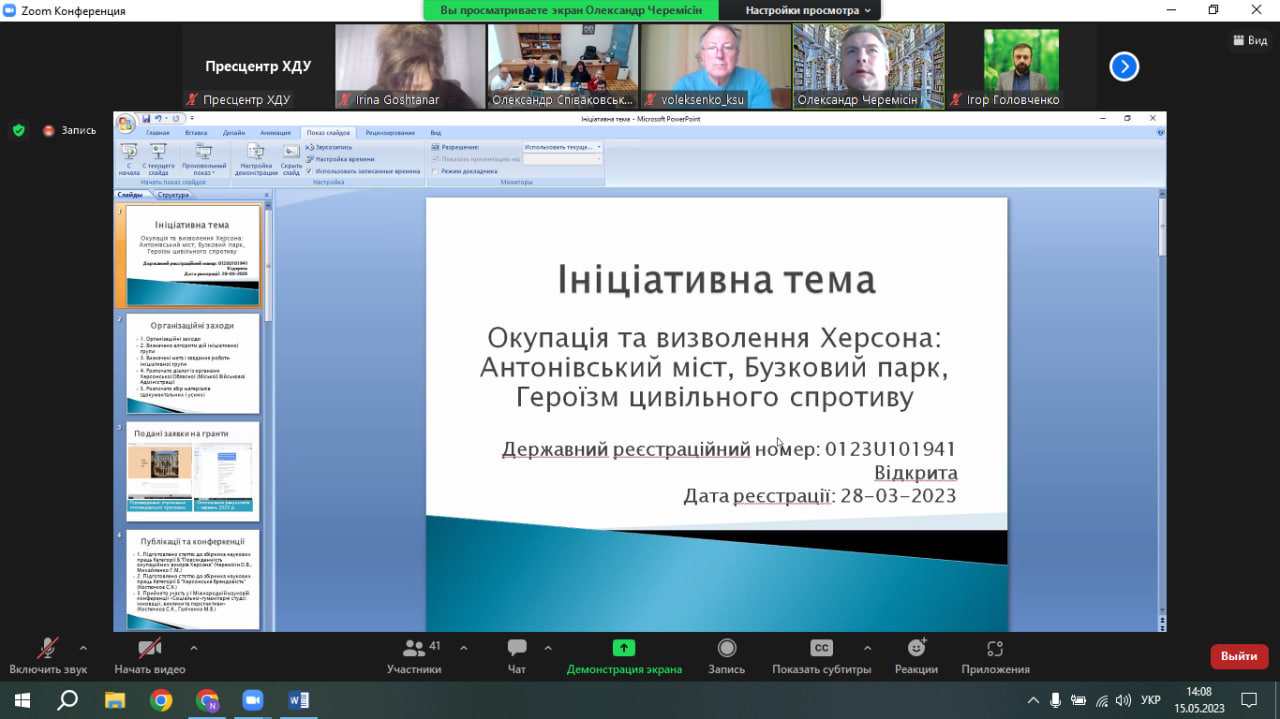The width and height of the screenshot is (1280, 719).
Task: Open Zoom 'Приложения' icon
Action: [x=995, y=657]
